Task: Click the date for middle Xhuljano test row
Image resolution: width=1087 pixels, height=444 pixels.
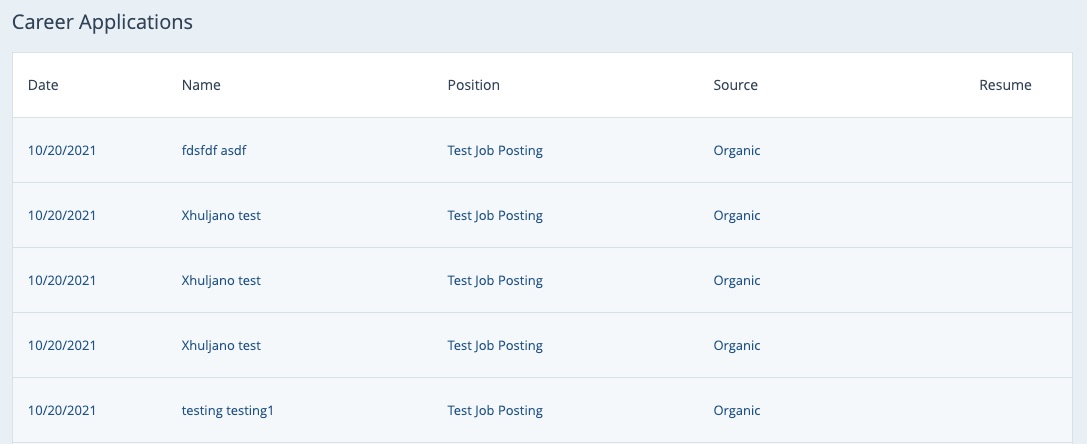Action: (x=62, y=281)
